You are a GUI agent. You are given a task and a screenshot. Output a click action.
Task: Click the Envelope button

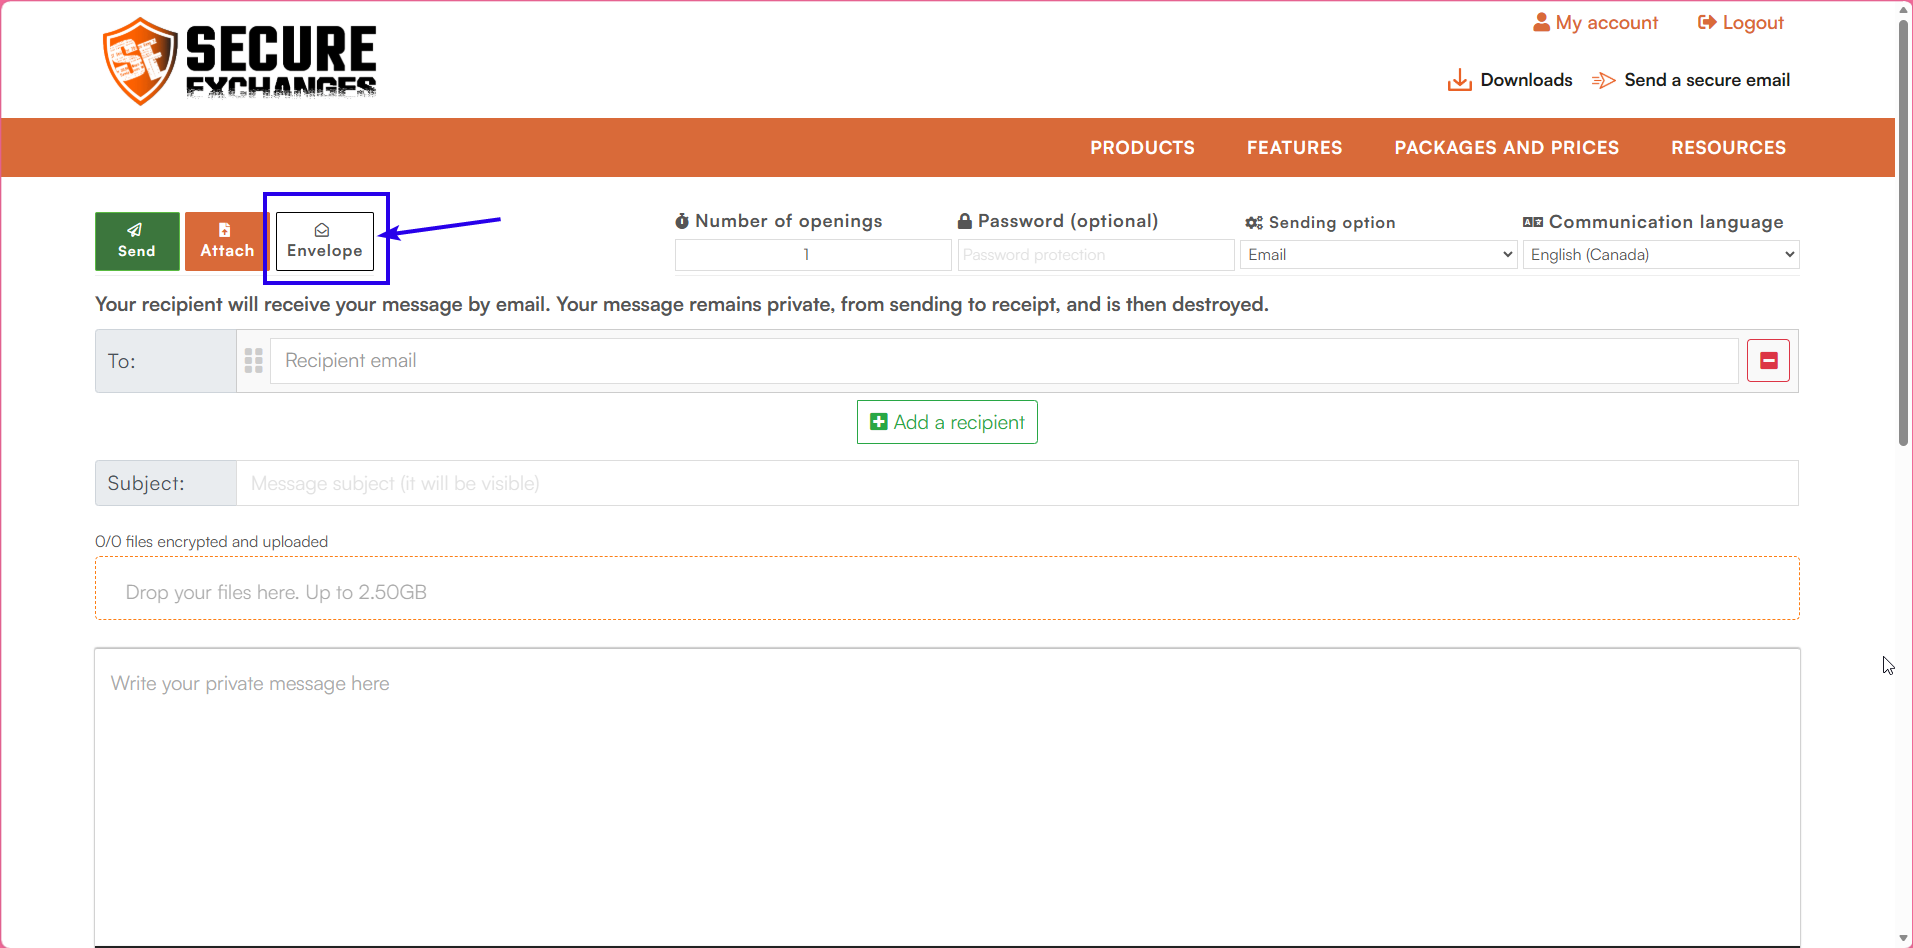click(x=325, y=241)
